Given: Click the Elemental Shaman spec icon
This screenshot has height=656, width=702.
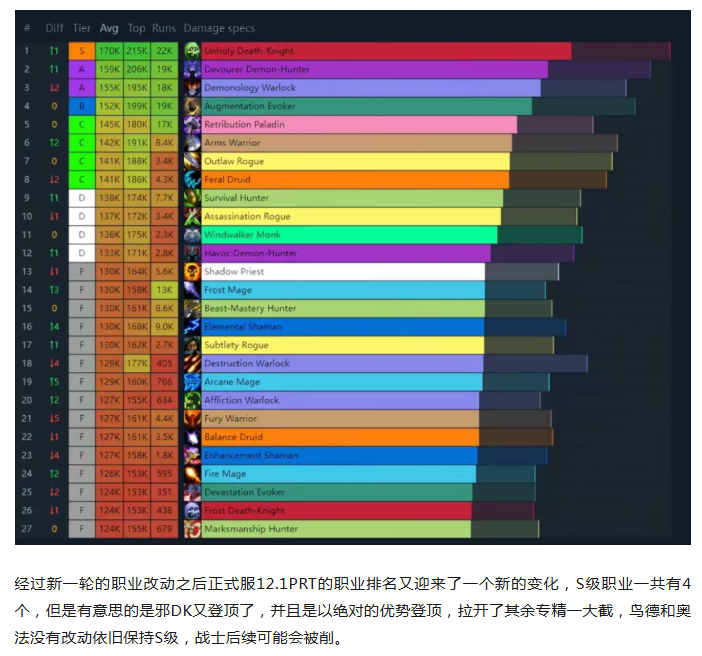Looking at the screenshot, I should (x=193, y=326).
